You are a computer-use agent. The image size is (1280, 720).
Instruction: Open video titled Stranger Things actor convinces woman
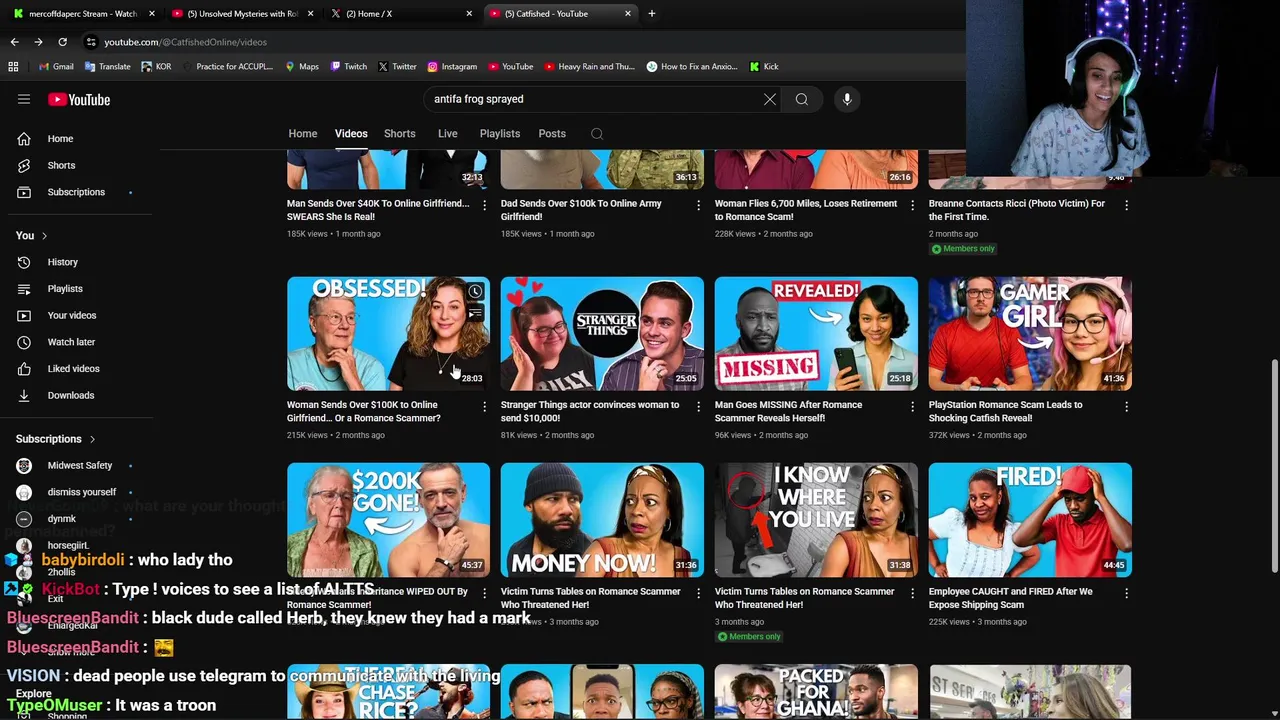pos(590,411)
